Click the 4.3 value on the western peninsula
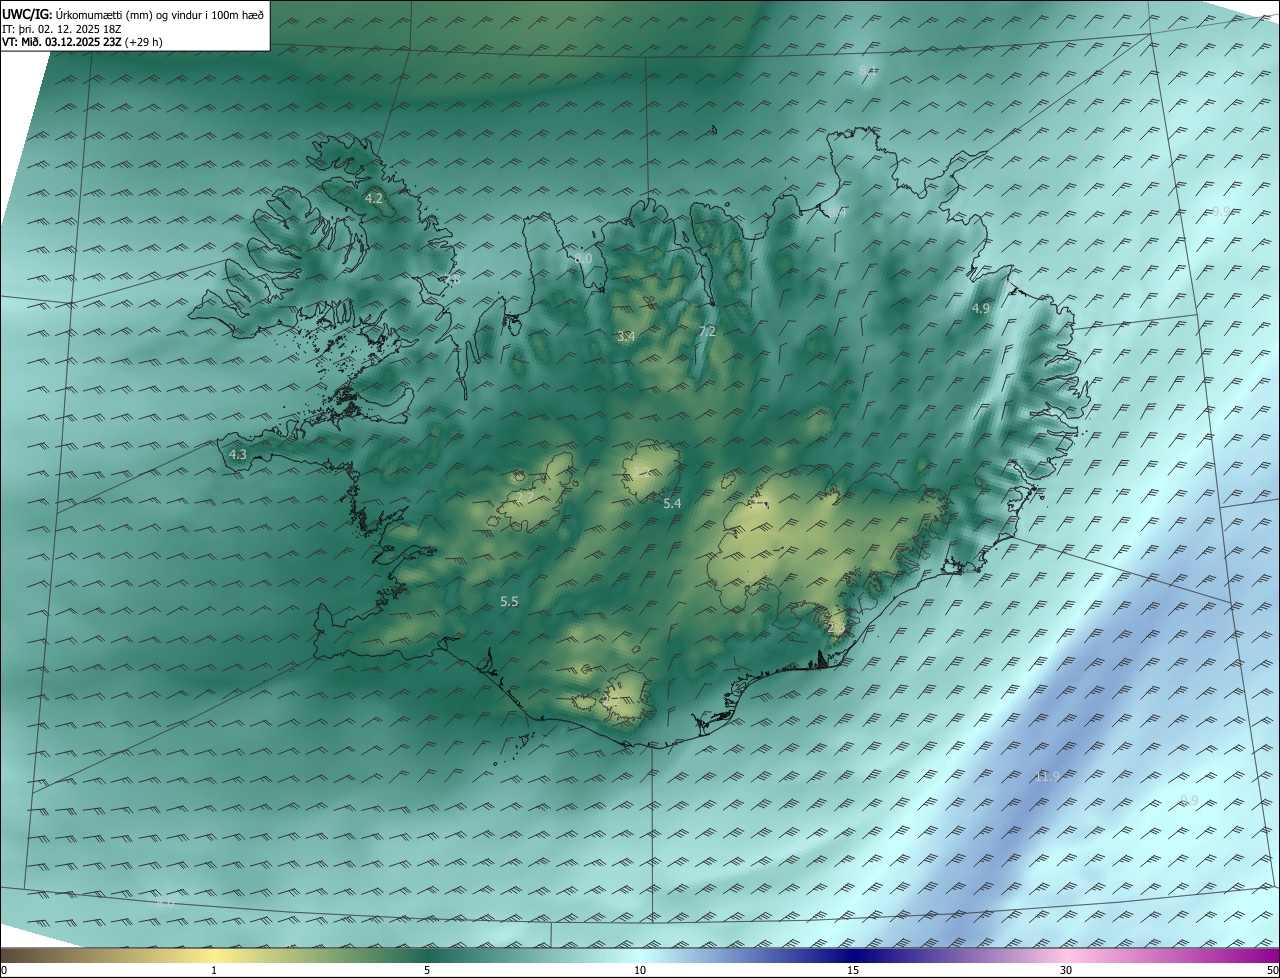The height and width of the screenshot is (978, 1280). tap(237, 454)
